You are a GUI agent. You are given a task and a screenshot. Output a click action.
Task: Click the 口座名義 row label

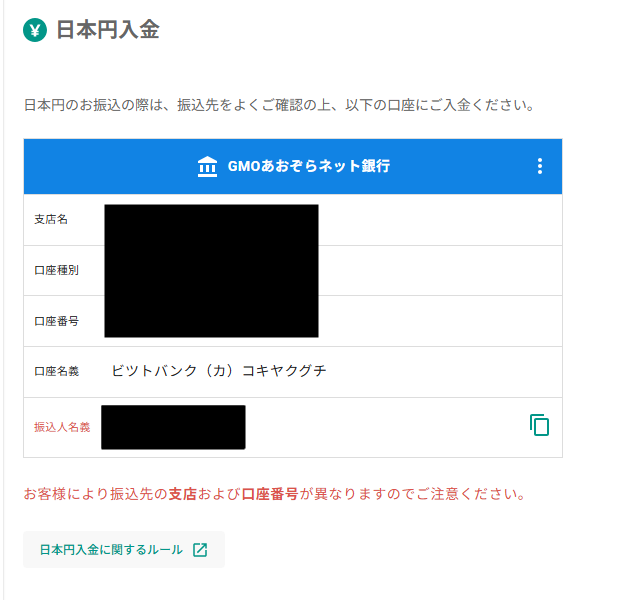point(56,371)
